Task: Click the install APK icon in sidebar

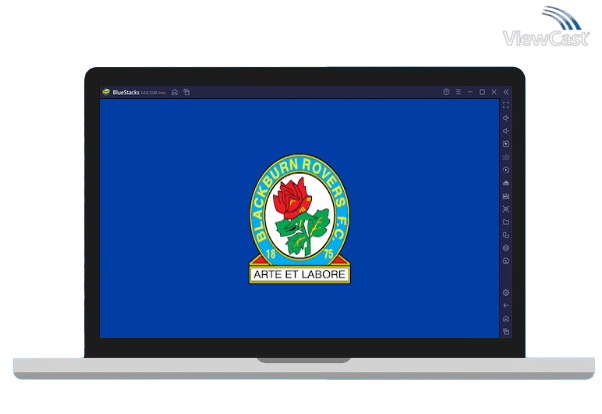Action: [x=506, y=183]
